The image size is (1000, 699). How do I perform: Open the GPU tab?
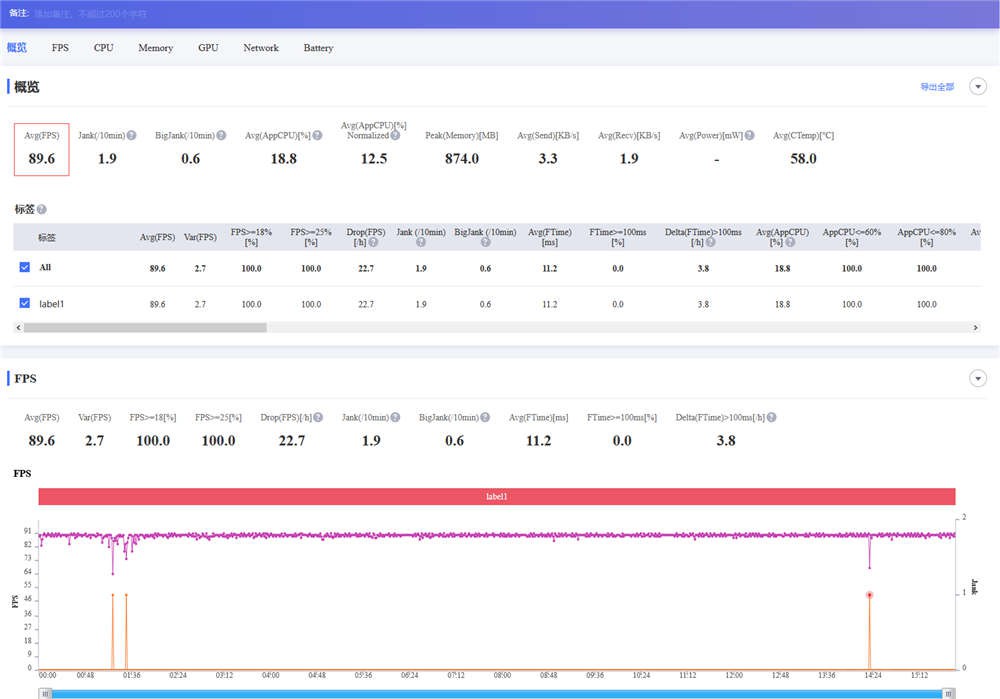(208, 47)
